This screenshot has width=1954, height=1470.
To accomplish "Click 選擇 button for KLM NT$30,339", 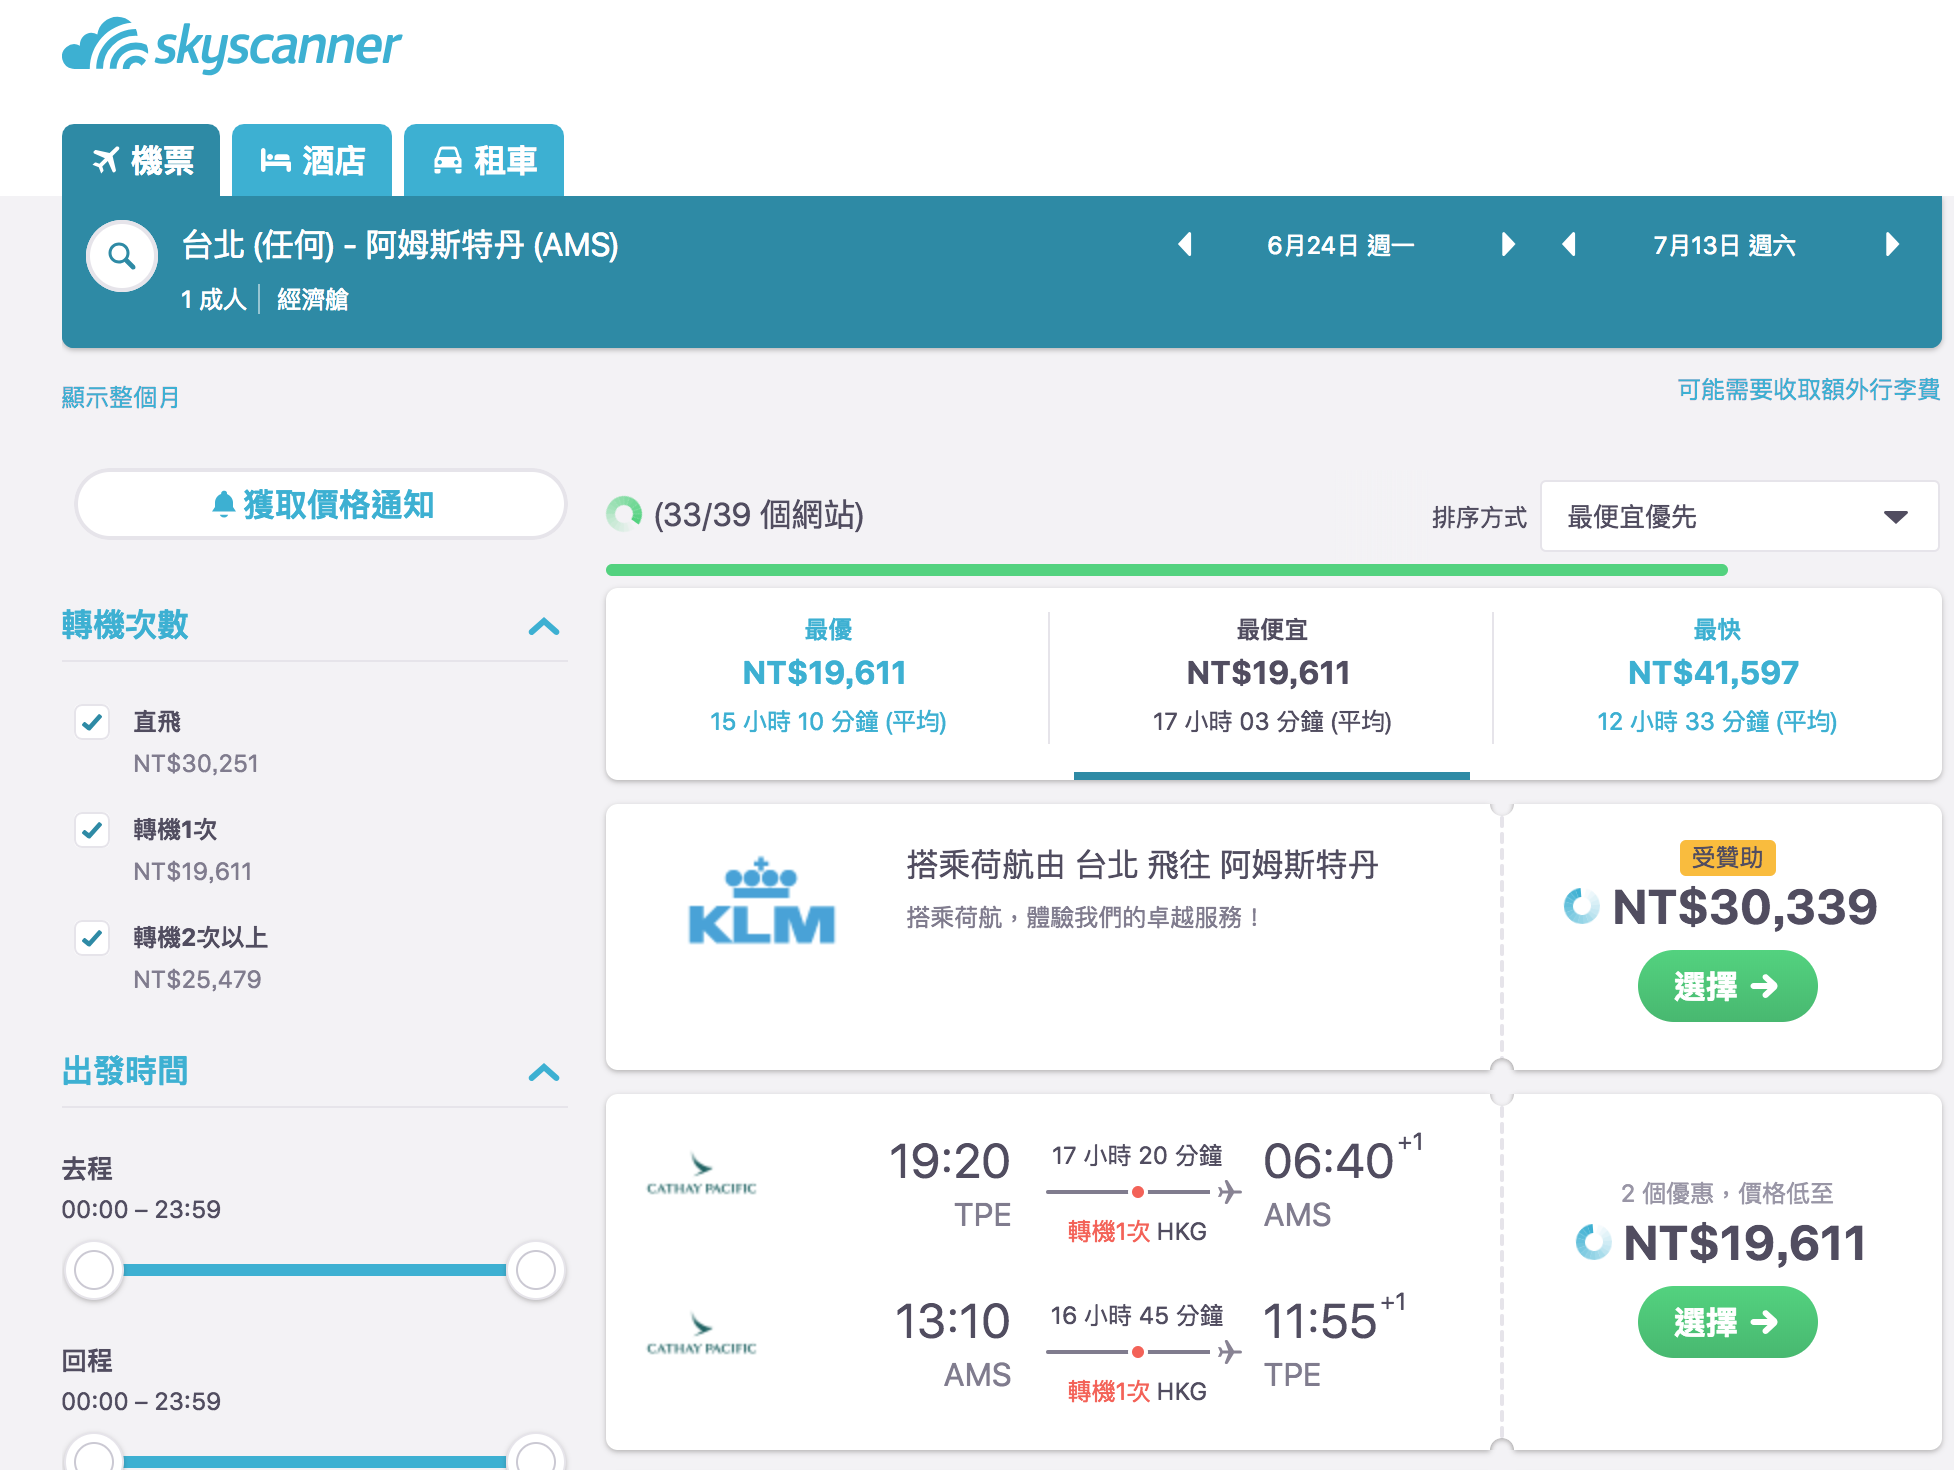I will (1727, 986).
